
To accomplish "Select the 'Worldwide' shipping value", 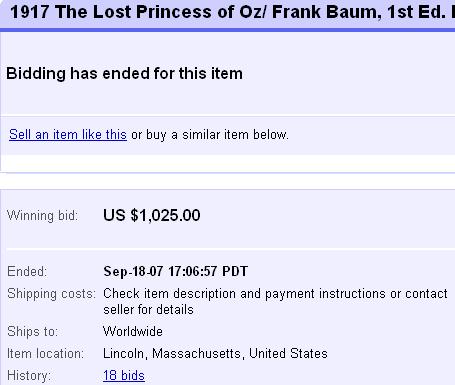I will tap(133, 332).
